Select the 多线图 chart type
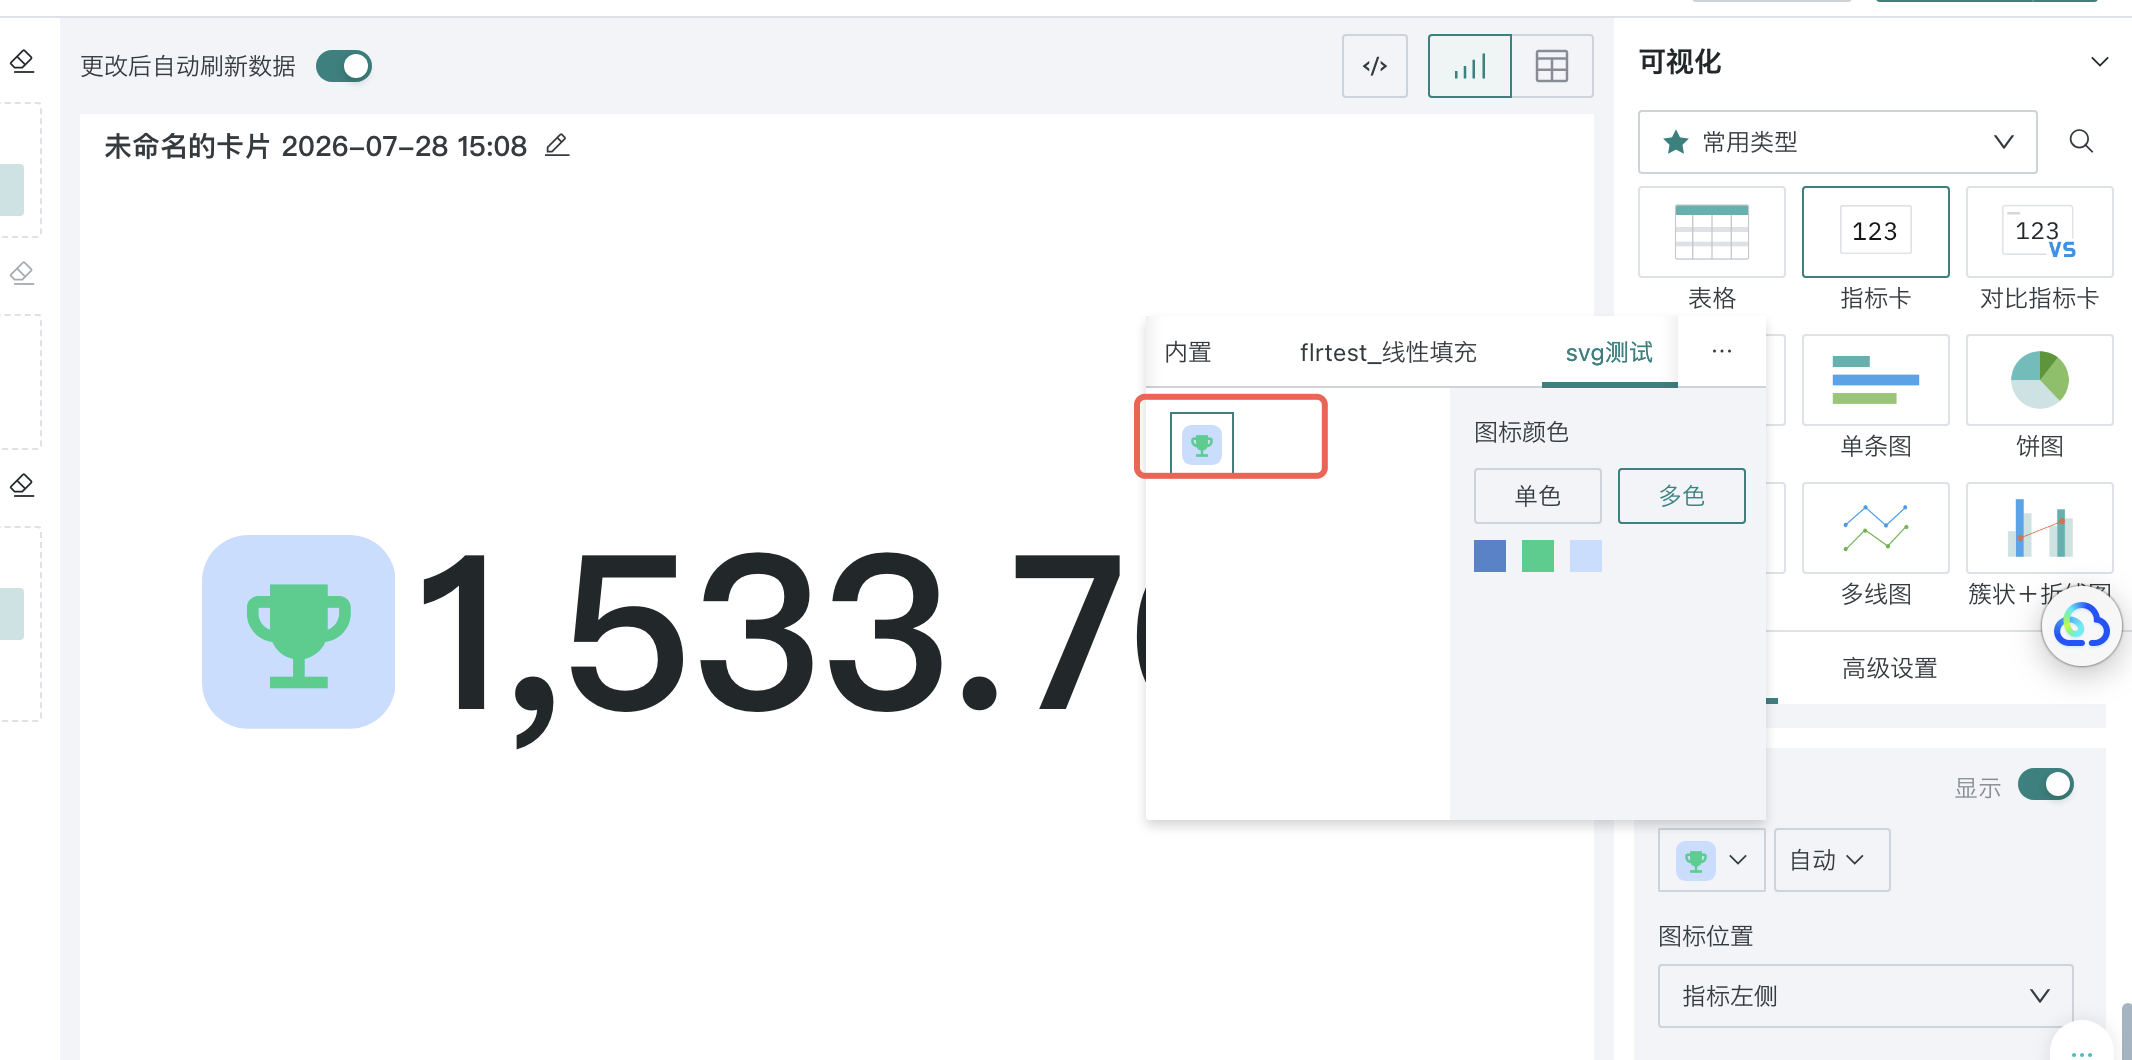The image size is (2132, 1060). tap(1875, 528)
